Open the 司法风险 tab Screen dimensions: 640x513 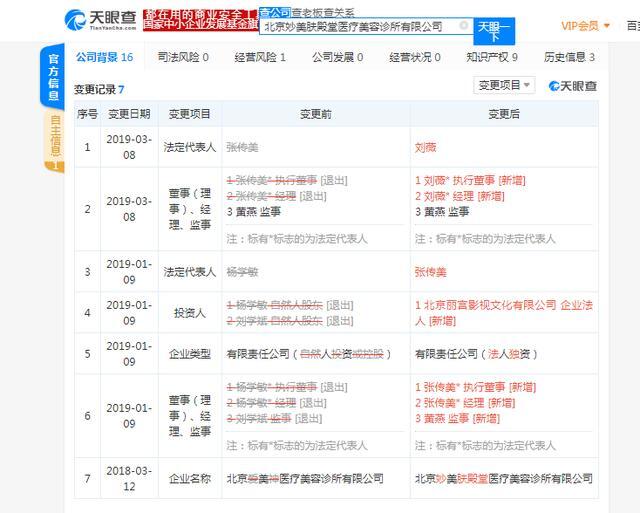click(x=183, y=57)
